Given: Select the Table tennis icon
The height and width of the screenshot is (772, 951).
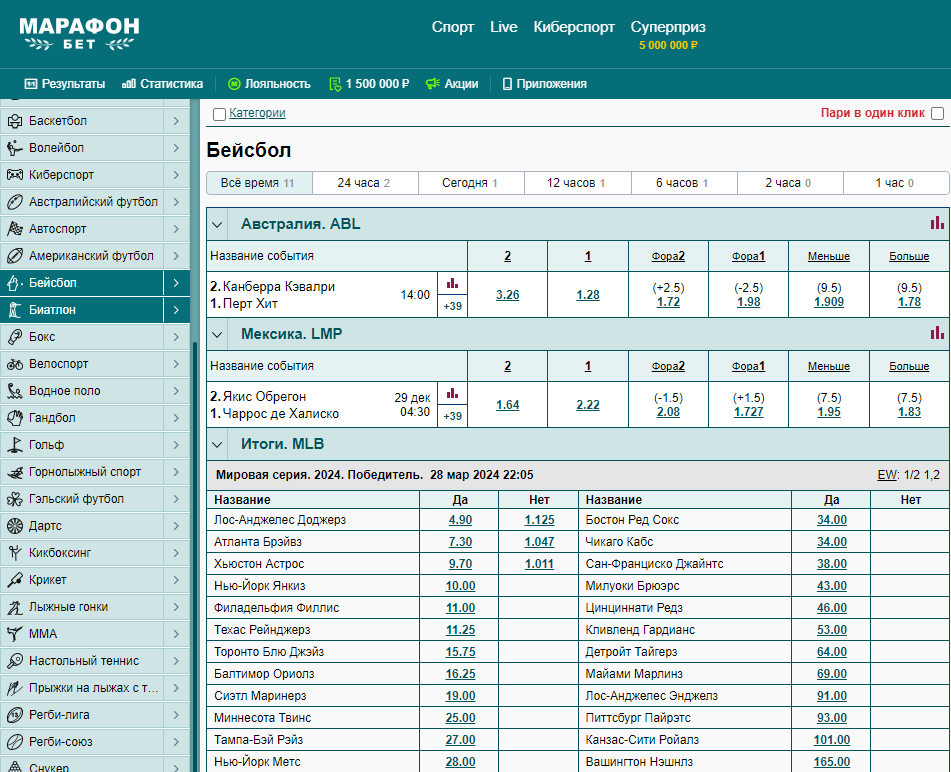Looking at the screenshot, I should point(15,661).
